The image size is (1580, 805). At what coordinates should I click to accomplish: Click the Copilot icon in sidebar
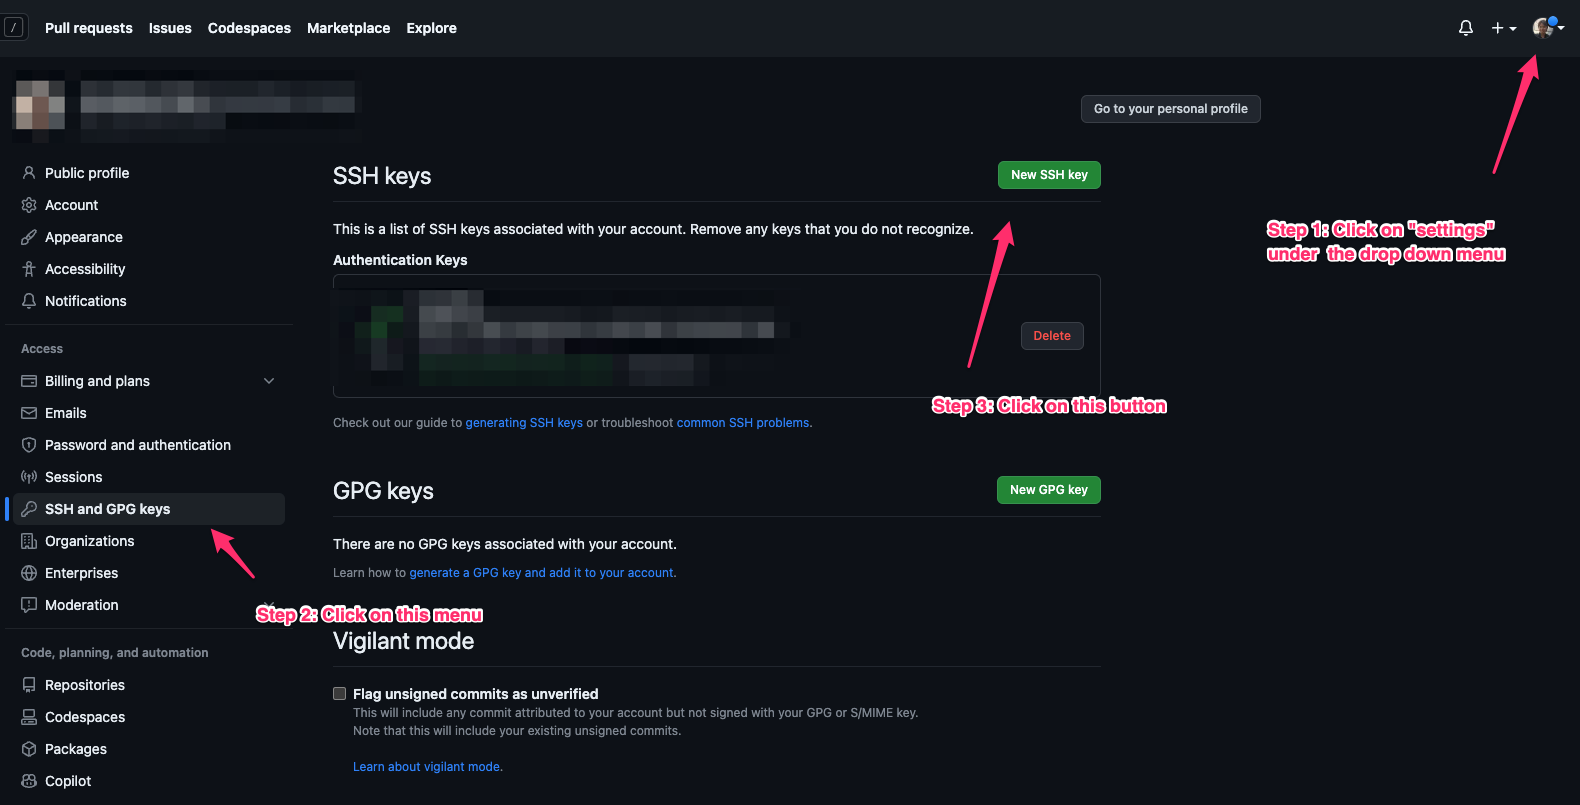(x=29, y=781)
